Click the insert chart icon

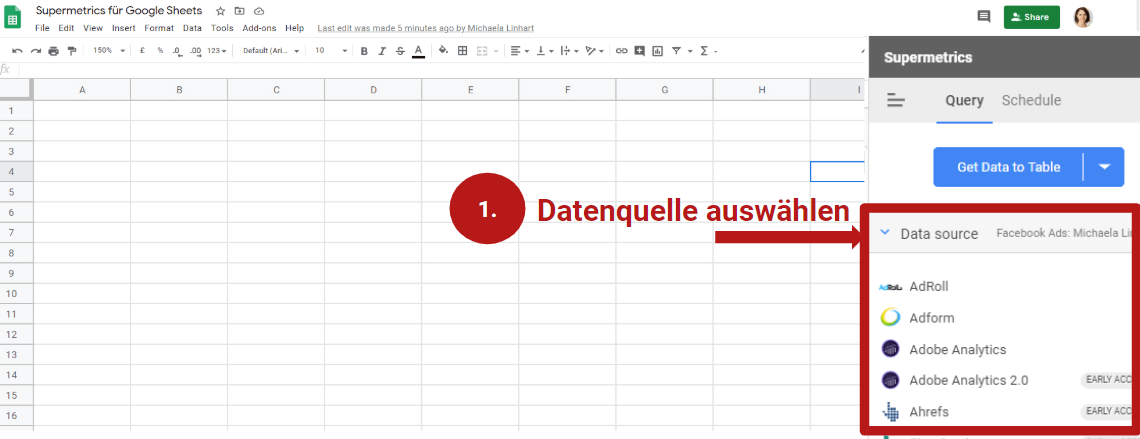point(657,51)
